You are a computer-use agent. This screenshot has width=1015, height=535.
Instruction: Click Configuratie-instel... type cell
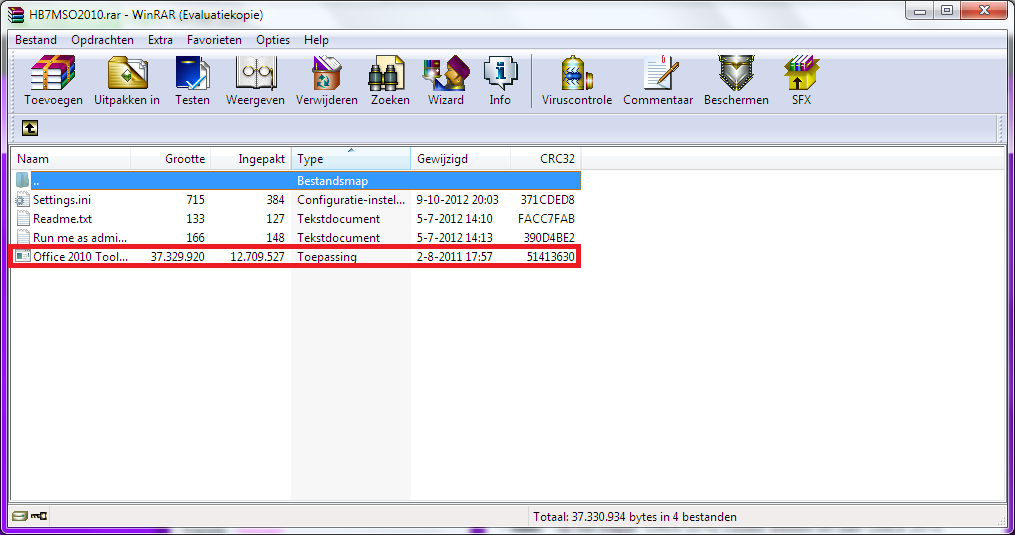[351, 199]
